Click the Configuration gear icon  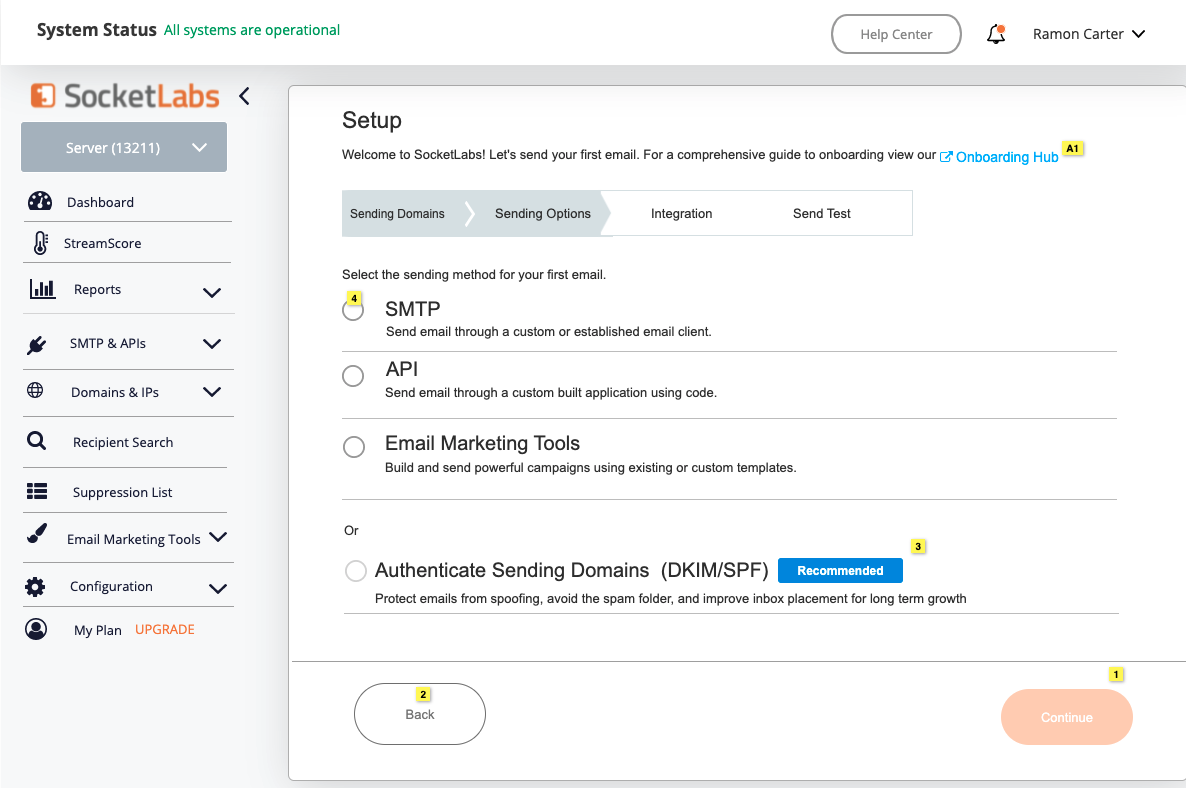[x=35, y=587]
